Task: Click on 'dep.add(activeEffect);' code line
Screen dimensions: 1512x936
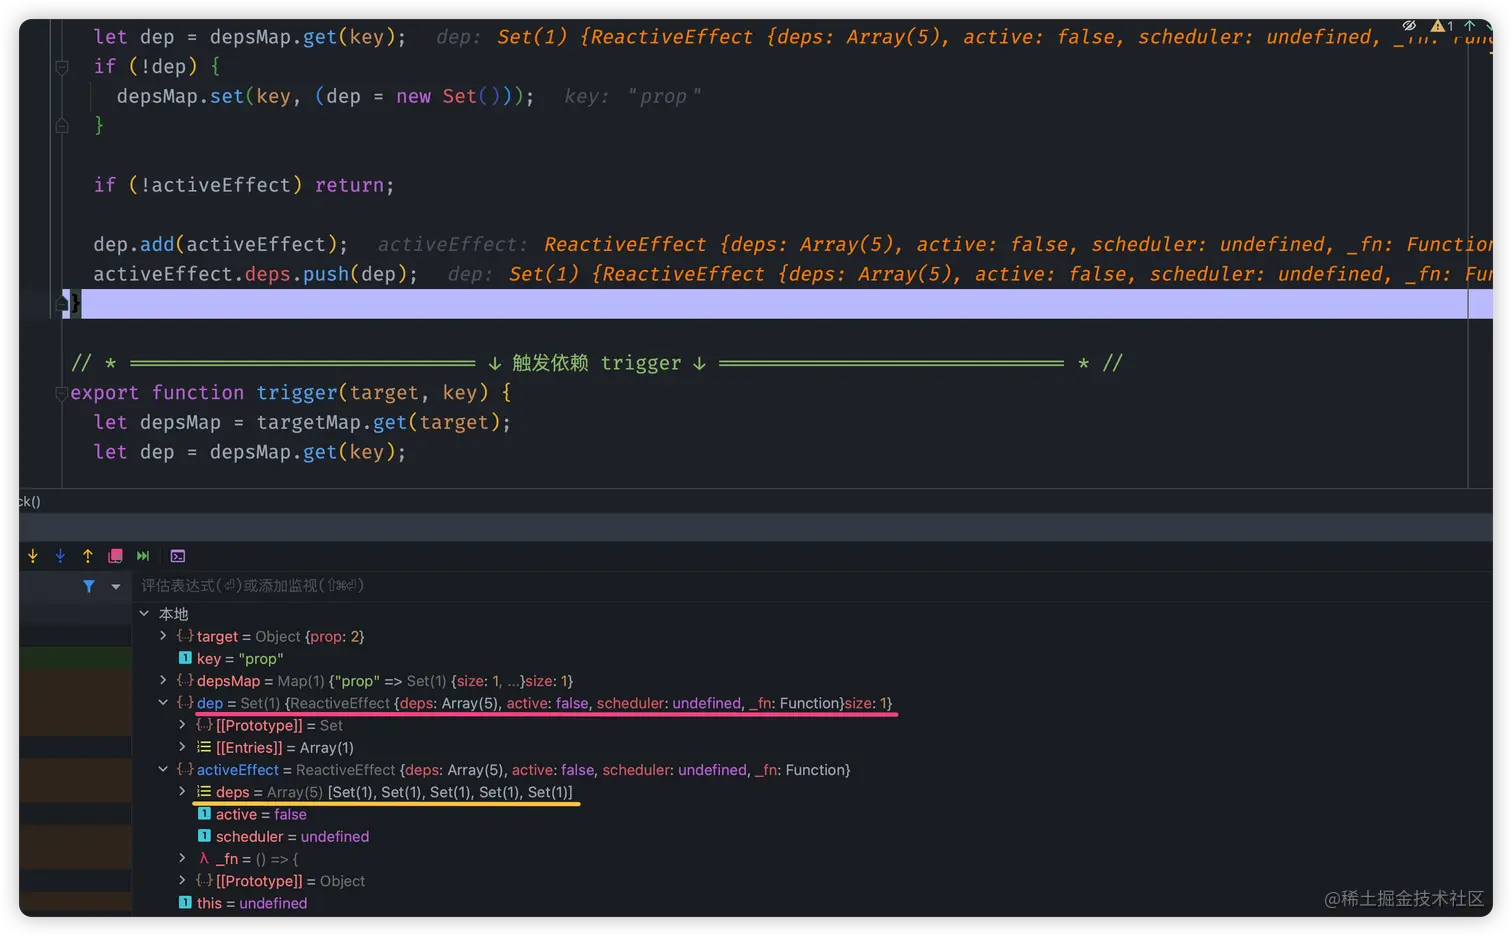Action: coord(220,244)
